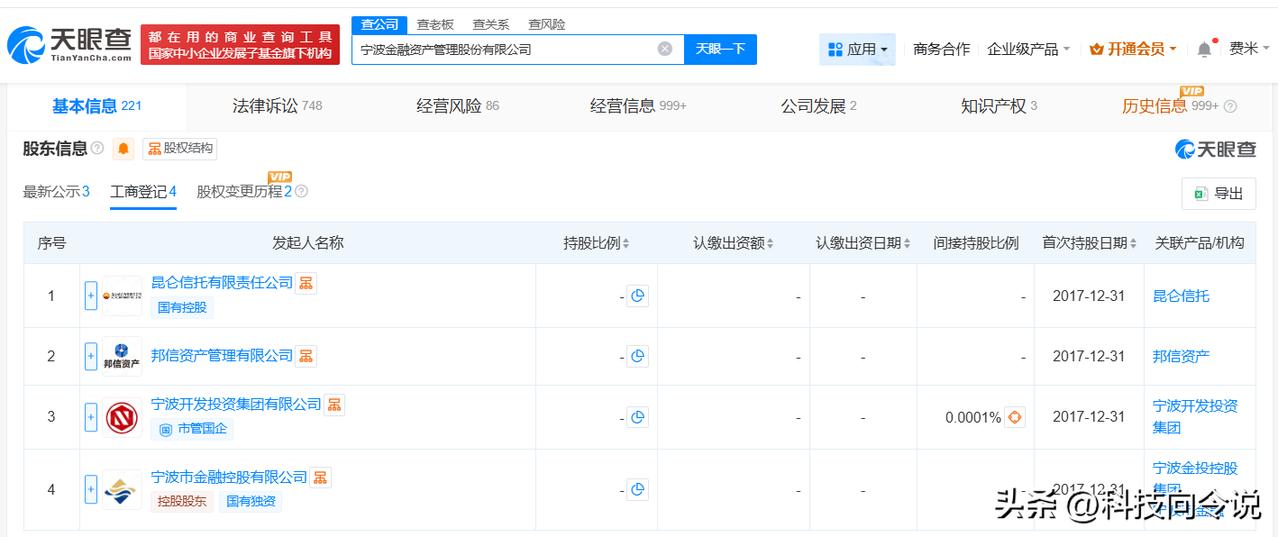Open the 昆仑信托有限责任公司 company link
The height and width of the screenshot is (537, 1278).
click(x=222, y=283)
